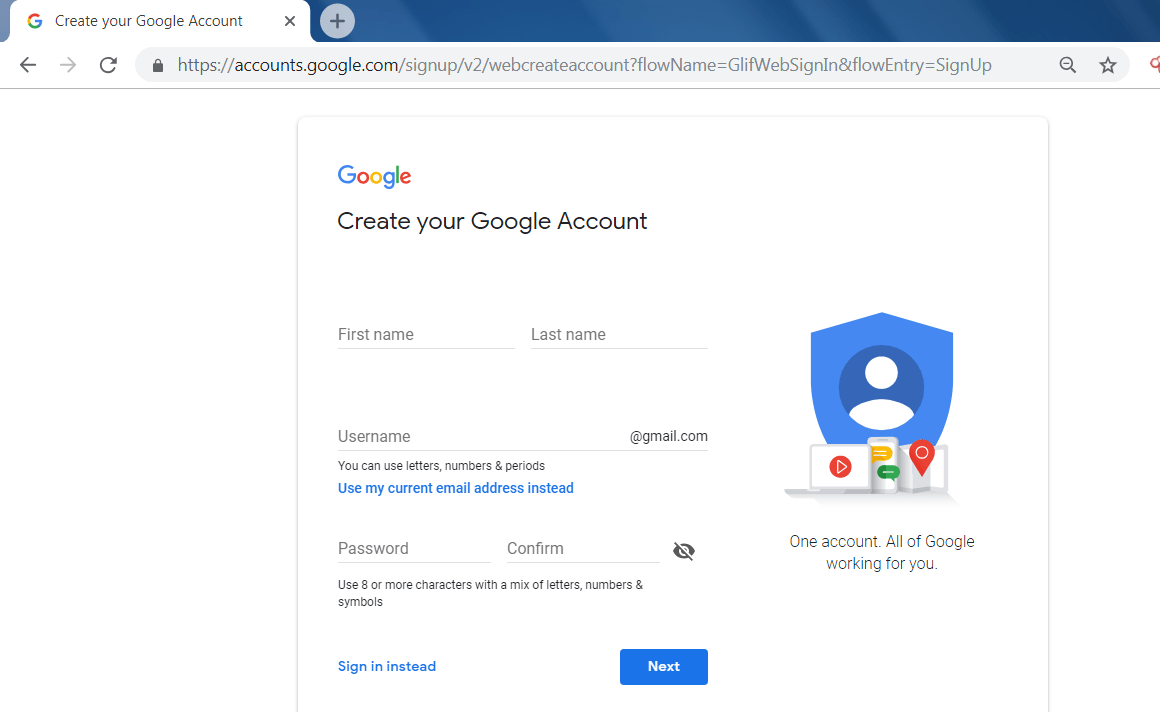Click the browser forward arrow
Screen dimensions: 1166x712
click(x=68, y=65)
